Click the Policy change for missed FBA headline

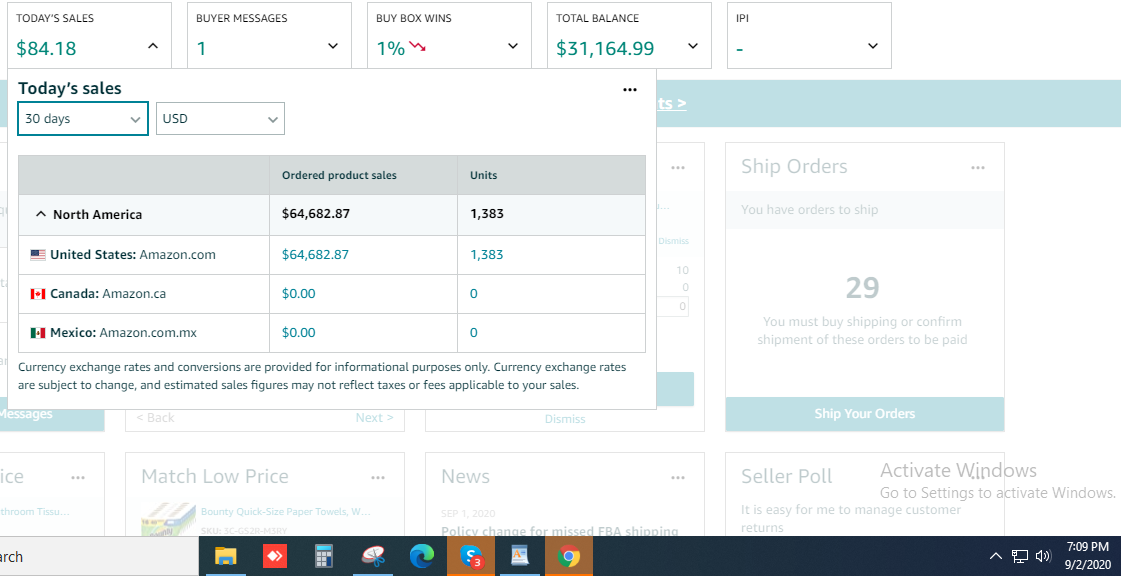coord(560,531)
